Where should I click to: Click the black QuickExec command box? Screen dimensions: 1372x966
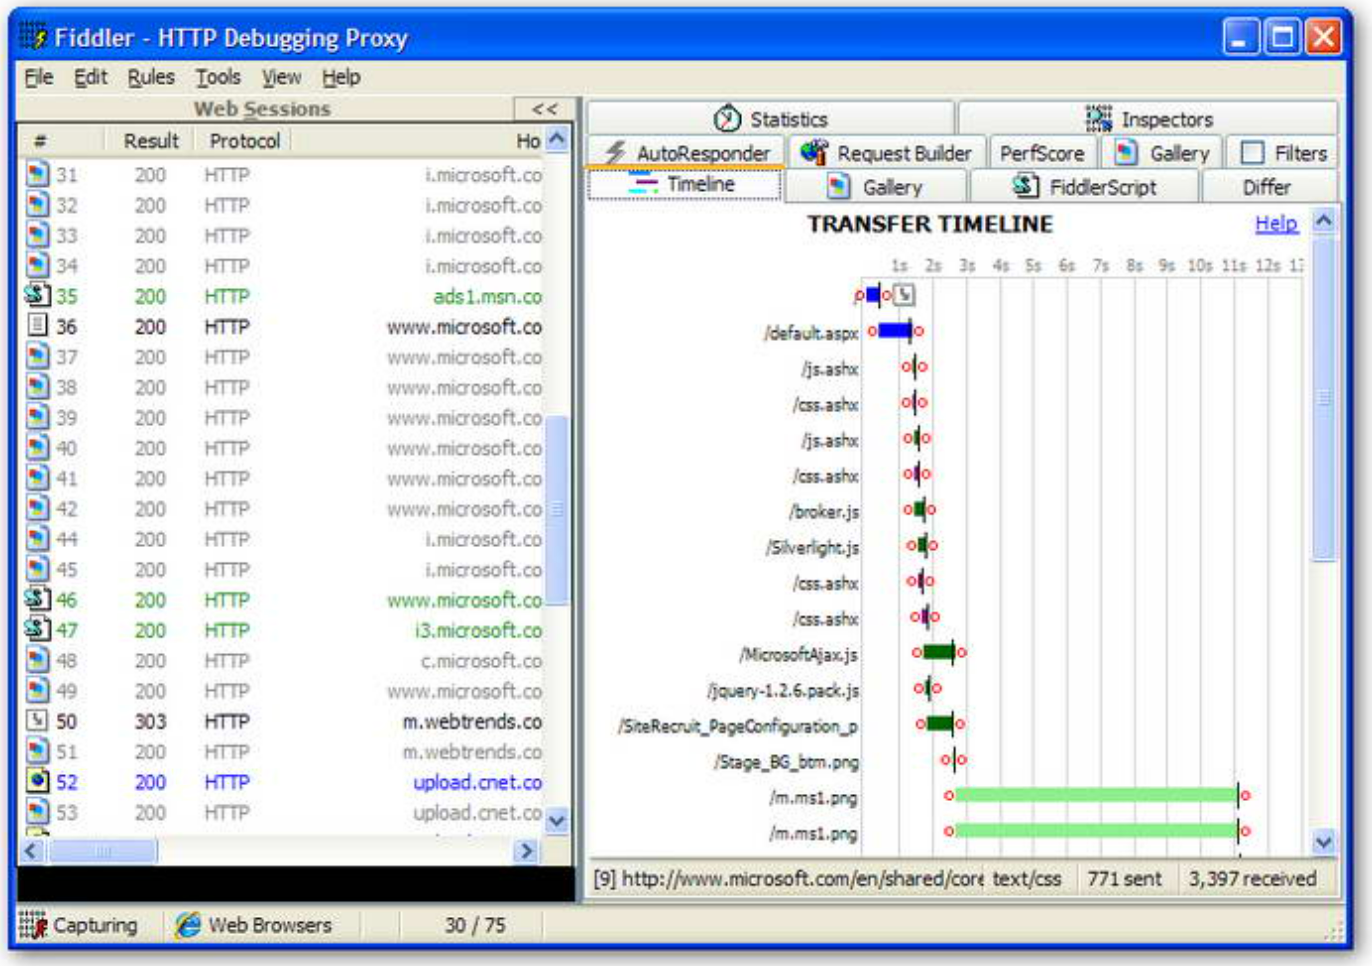296,884
